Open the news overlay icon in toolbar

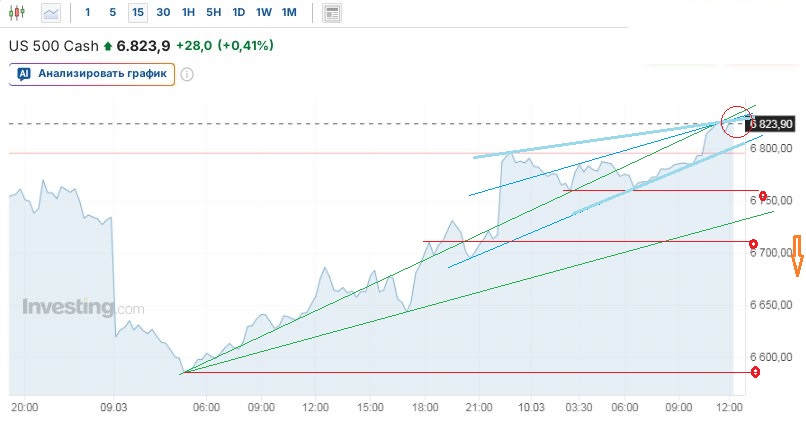pyautogui.click(x=333, y=13)
